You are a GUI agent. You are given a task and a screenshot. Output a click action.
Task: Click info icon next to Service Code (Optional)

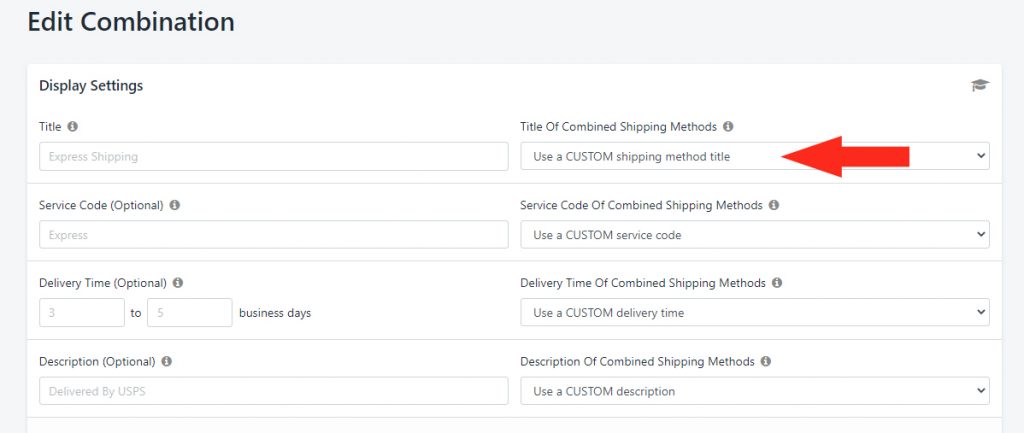(x=174, y=205)
